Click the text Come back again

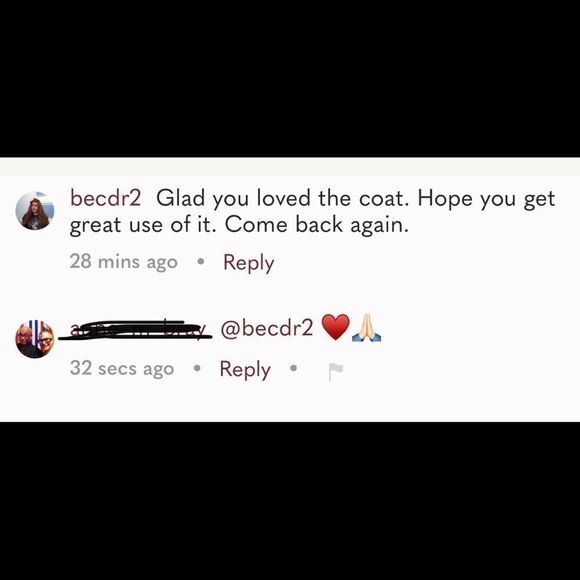click(316, 225)
